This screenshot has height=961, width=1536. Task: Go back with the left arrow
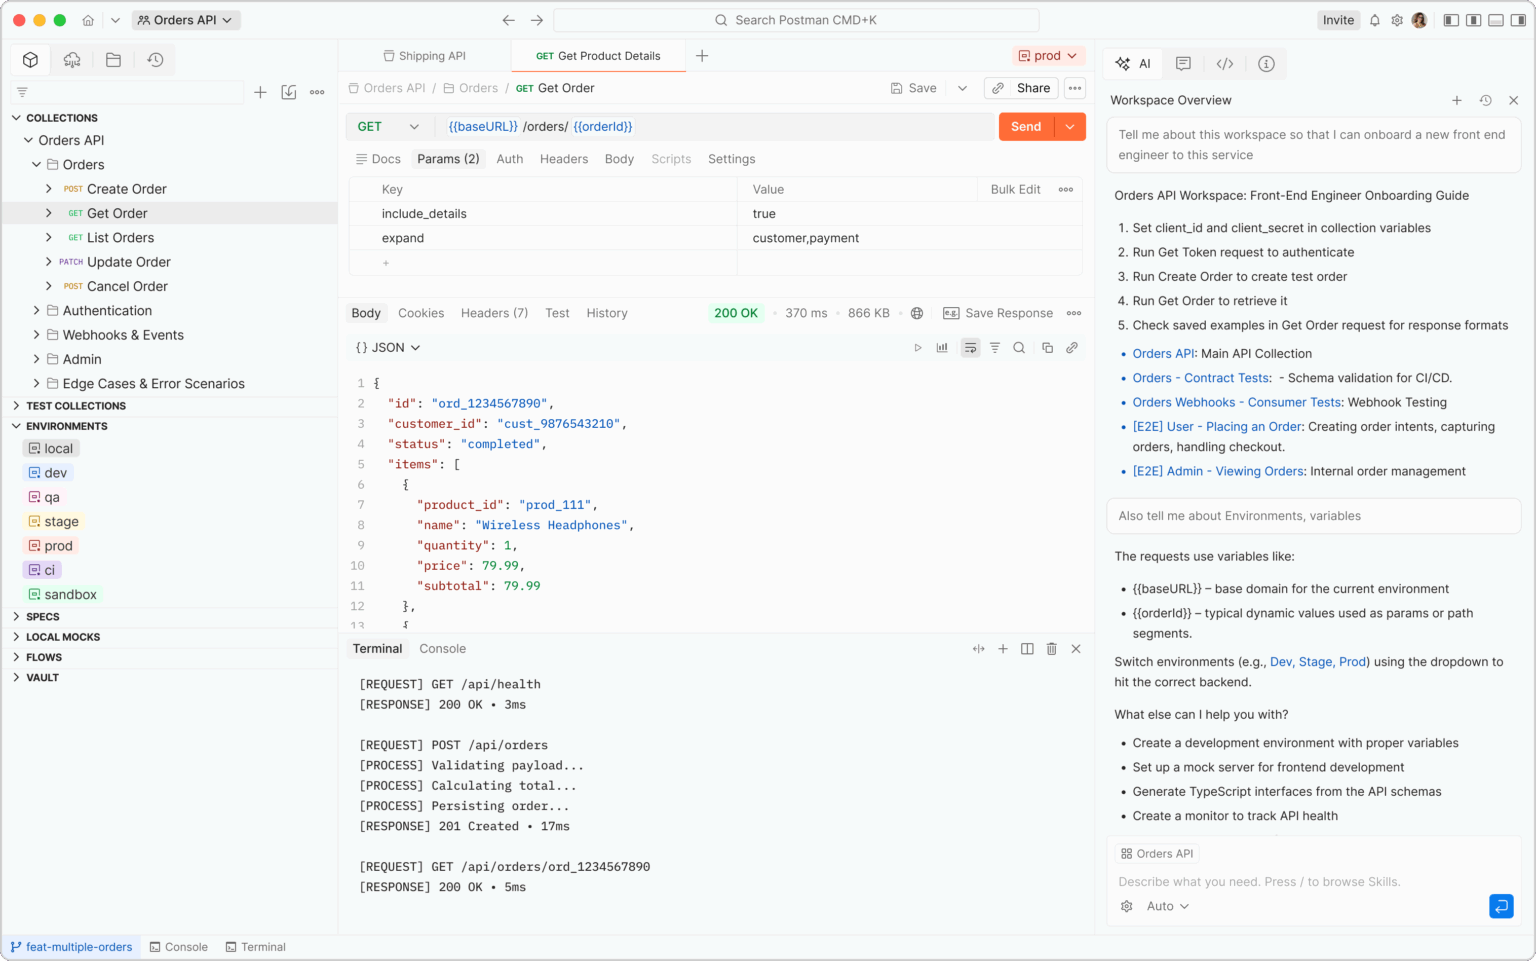509,20
